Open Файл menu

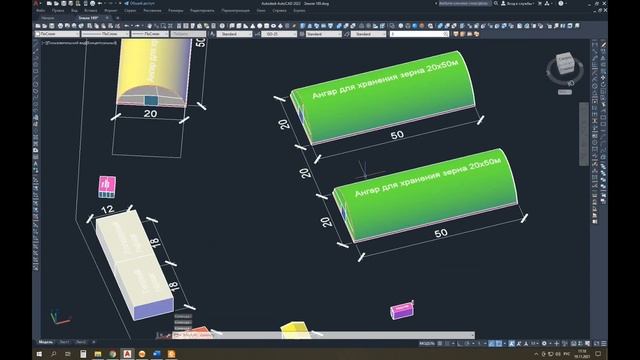pos(40,11)
